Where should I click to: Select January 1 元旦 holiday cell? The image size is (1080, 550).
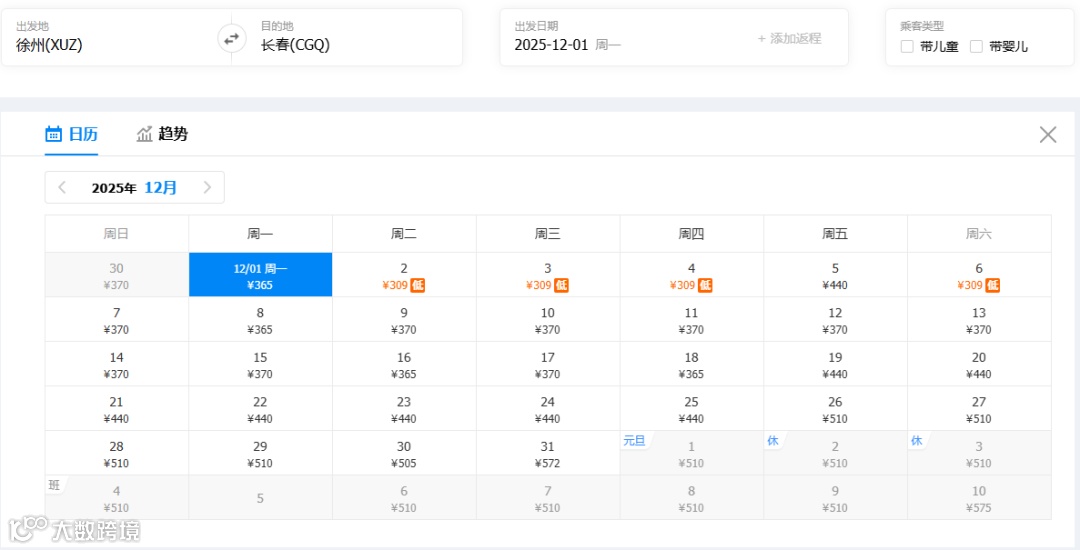click(x=692, y=454)
